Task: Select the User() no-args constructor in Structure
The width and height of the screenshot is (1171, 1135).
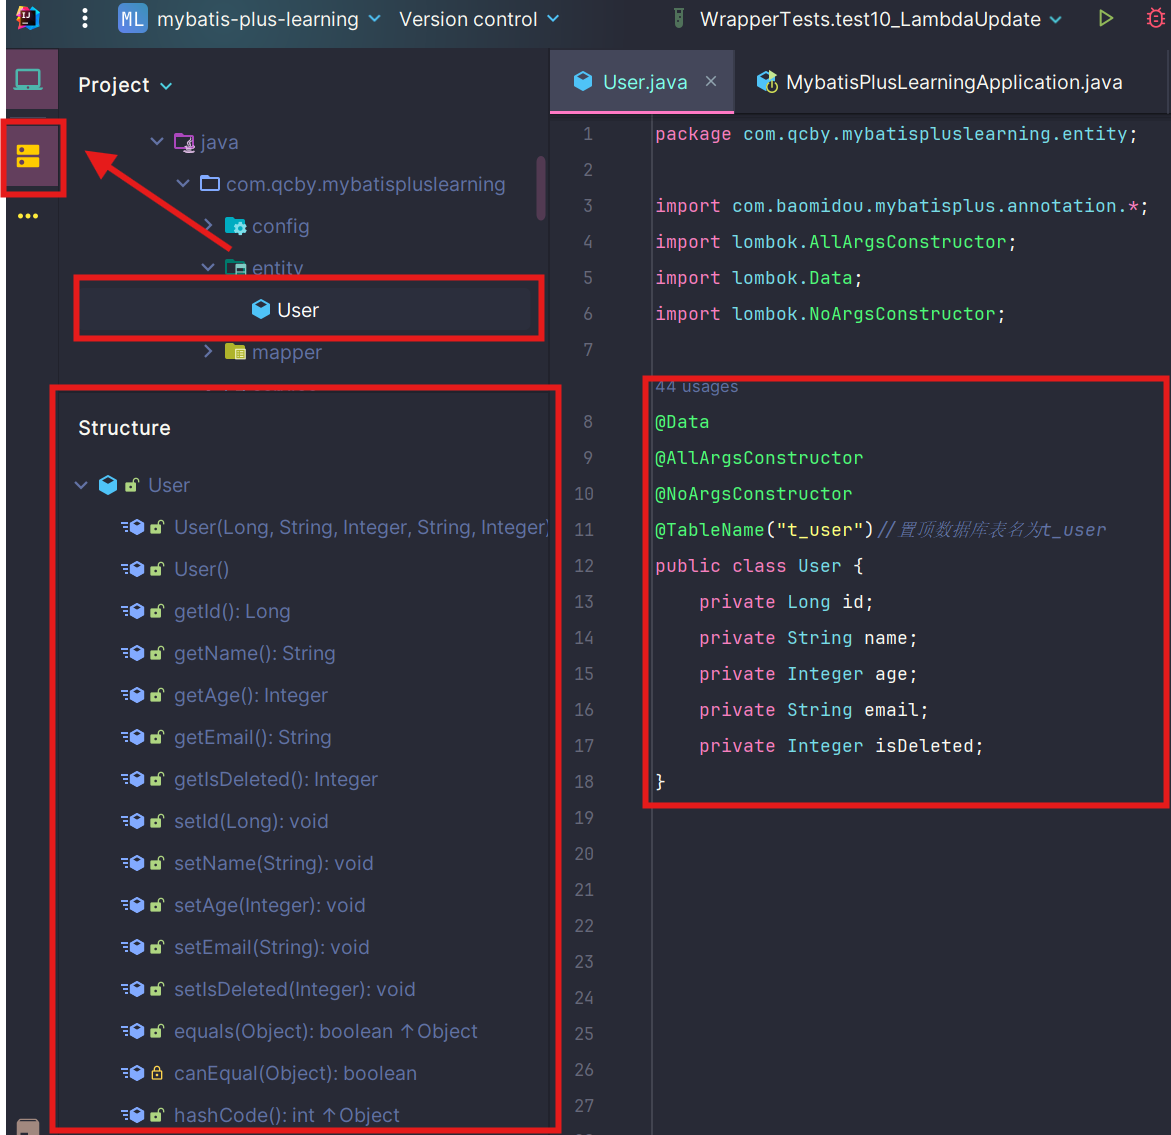Action: [202, 570]
